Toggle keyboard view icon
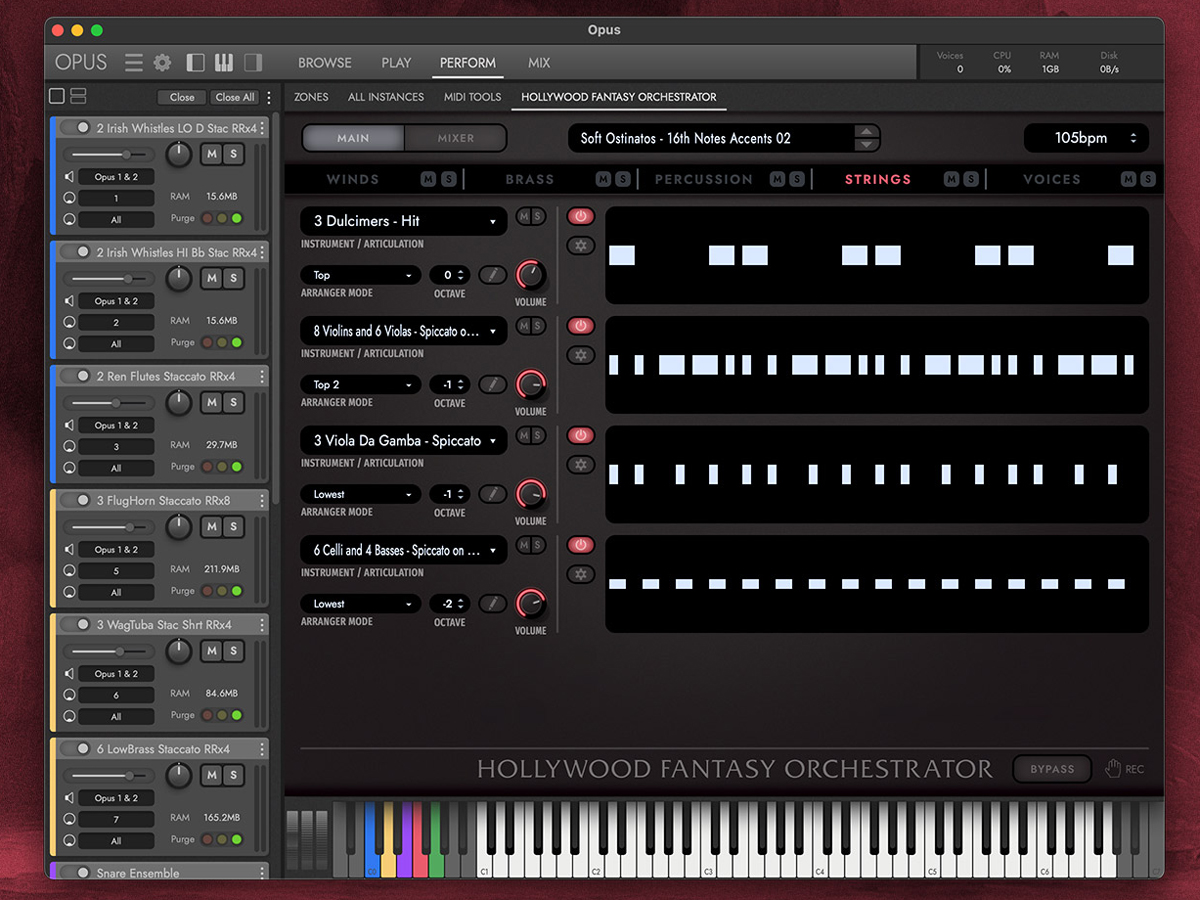 (x=224, y=63)
